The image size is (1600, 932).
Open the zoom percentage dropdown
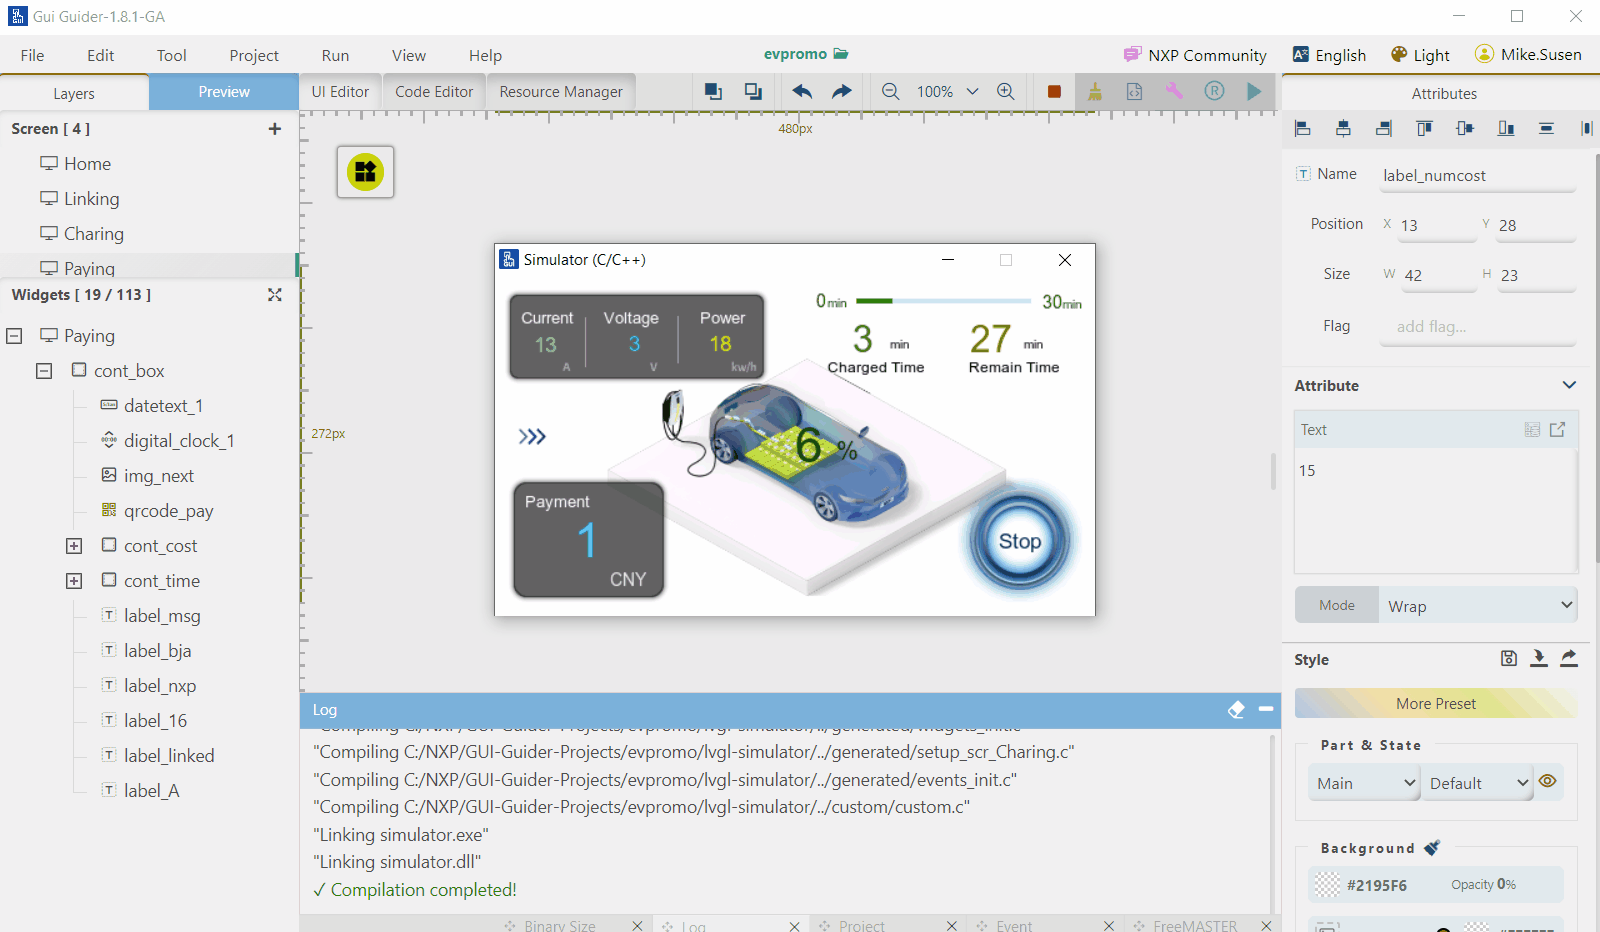pos(972,91)
